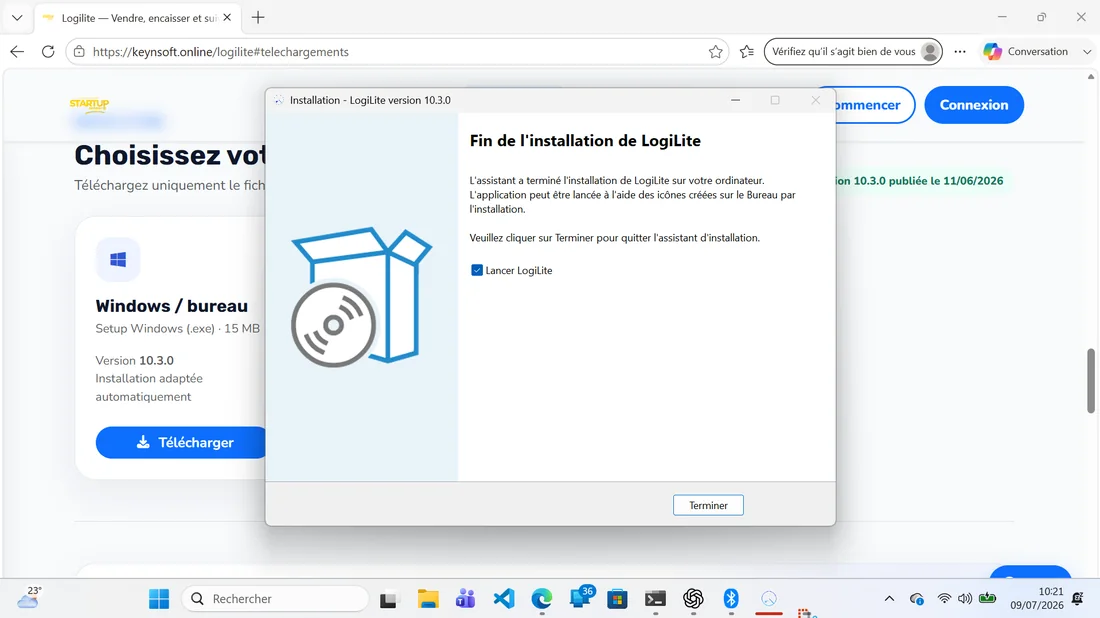Open Microsoft Edge from taskbar
Image resolution: width=1100 pixels, height=618 pixels.
click(542, 599)
